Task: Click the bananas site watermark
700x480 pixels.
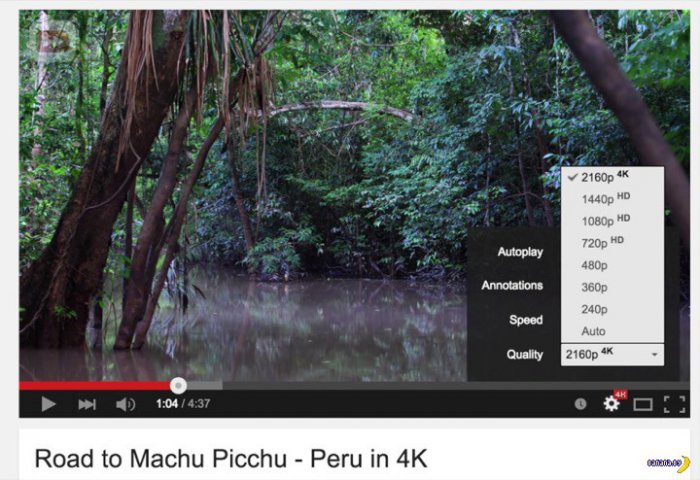Action: (668, 463)
